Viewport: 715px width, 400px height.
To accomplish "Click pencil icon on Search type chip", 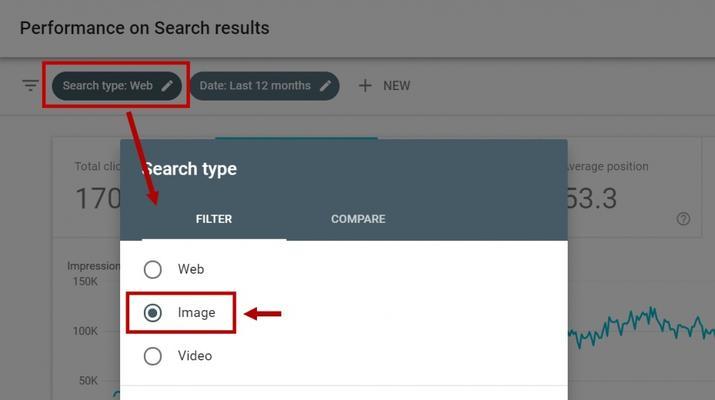I will click(167, 86).
